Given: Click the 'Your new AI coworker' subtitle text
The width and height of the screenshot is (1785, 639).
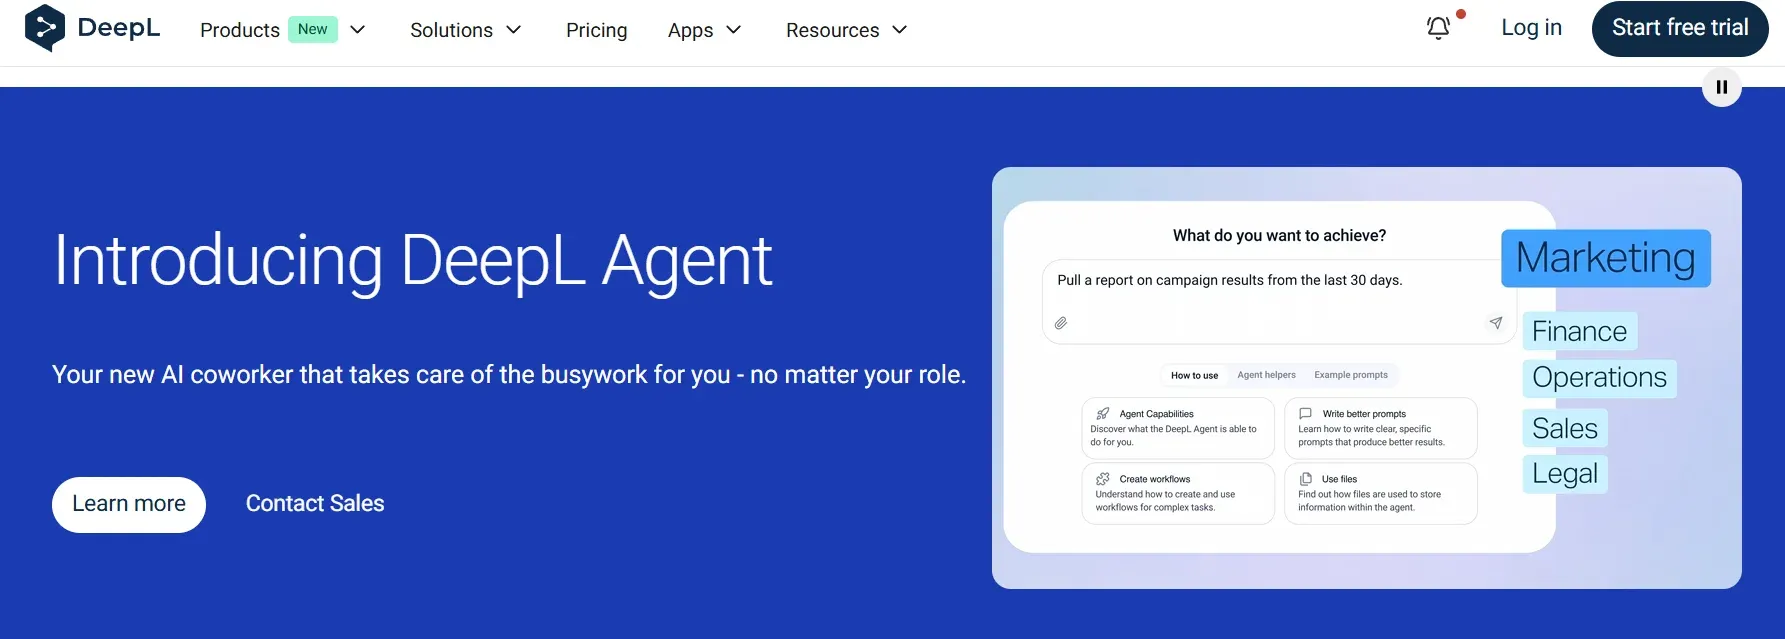Looking at the screenshot, I should pyautogui.click(x=509, y=375).
